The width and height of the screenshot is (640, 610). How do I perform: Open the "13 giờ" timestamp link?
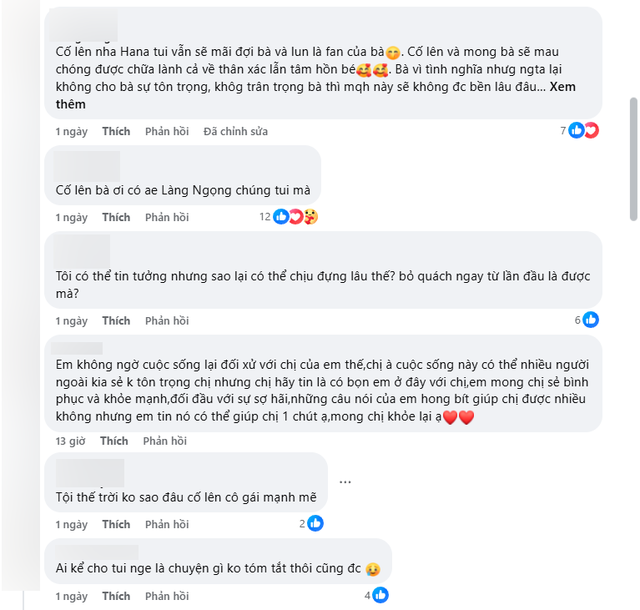(x=70, y=441)
